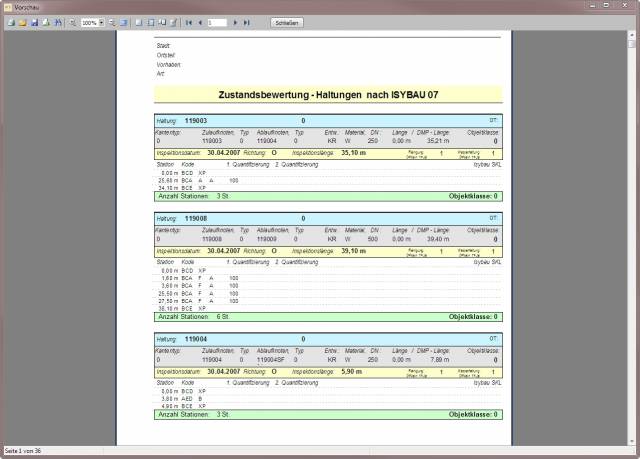
Task: Click the 100% zoom combo box
Action: tap(93, 23)
